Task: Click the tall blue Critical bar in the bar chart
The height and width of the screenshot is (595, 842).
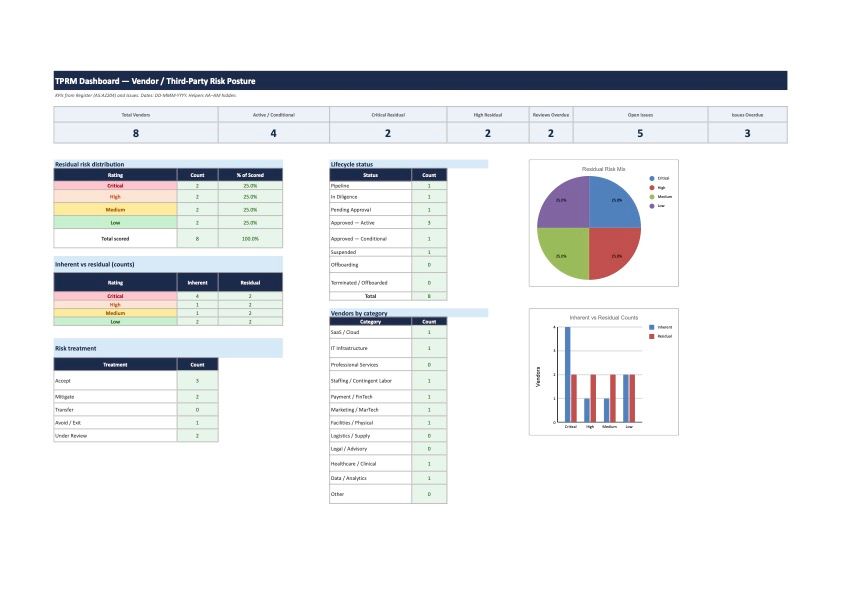Action: click(568, 374)
